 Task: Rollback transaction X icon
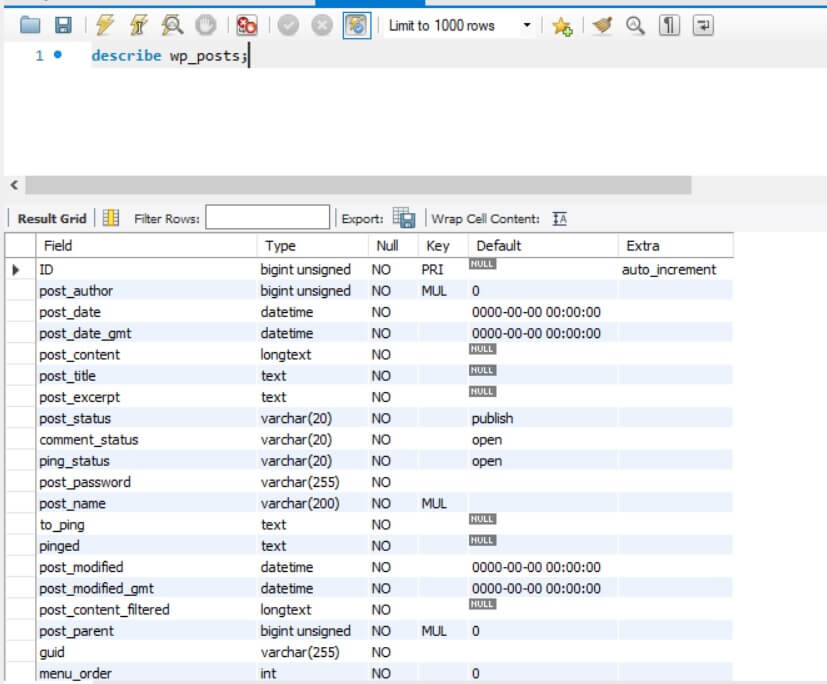(322, 25)
